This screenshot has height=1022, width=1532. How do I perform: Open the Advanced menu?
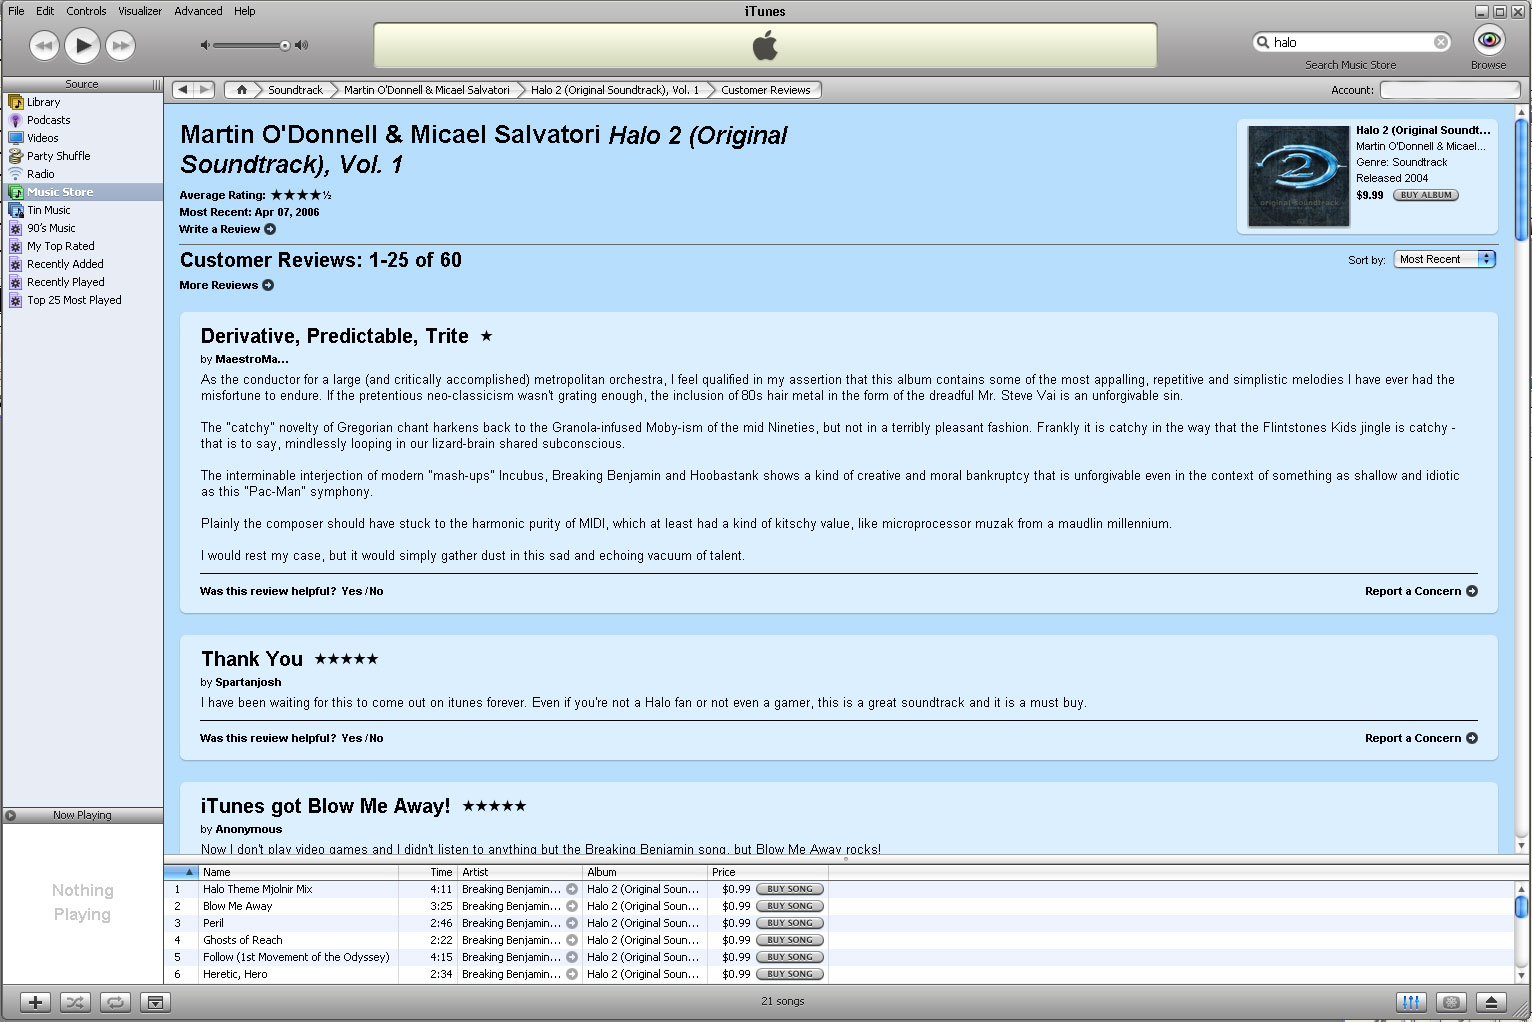tap(198, 11)
